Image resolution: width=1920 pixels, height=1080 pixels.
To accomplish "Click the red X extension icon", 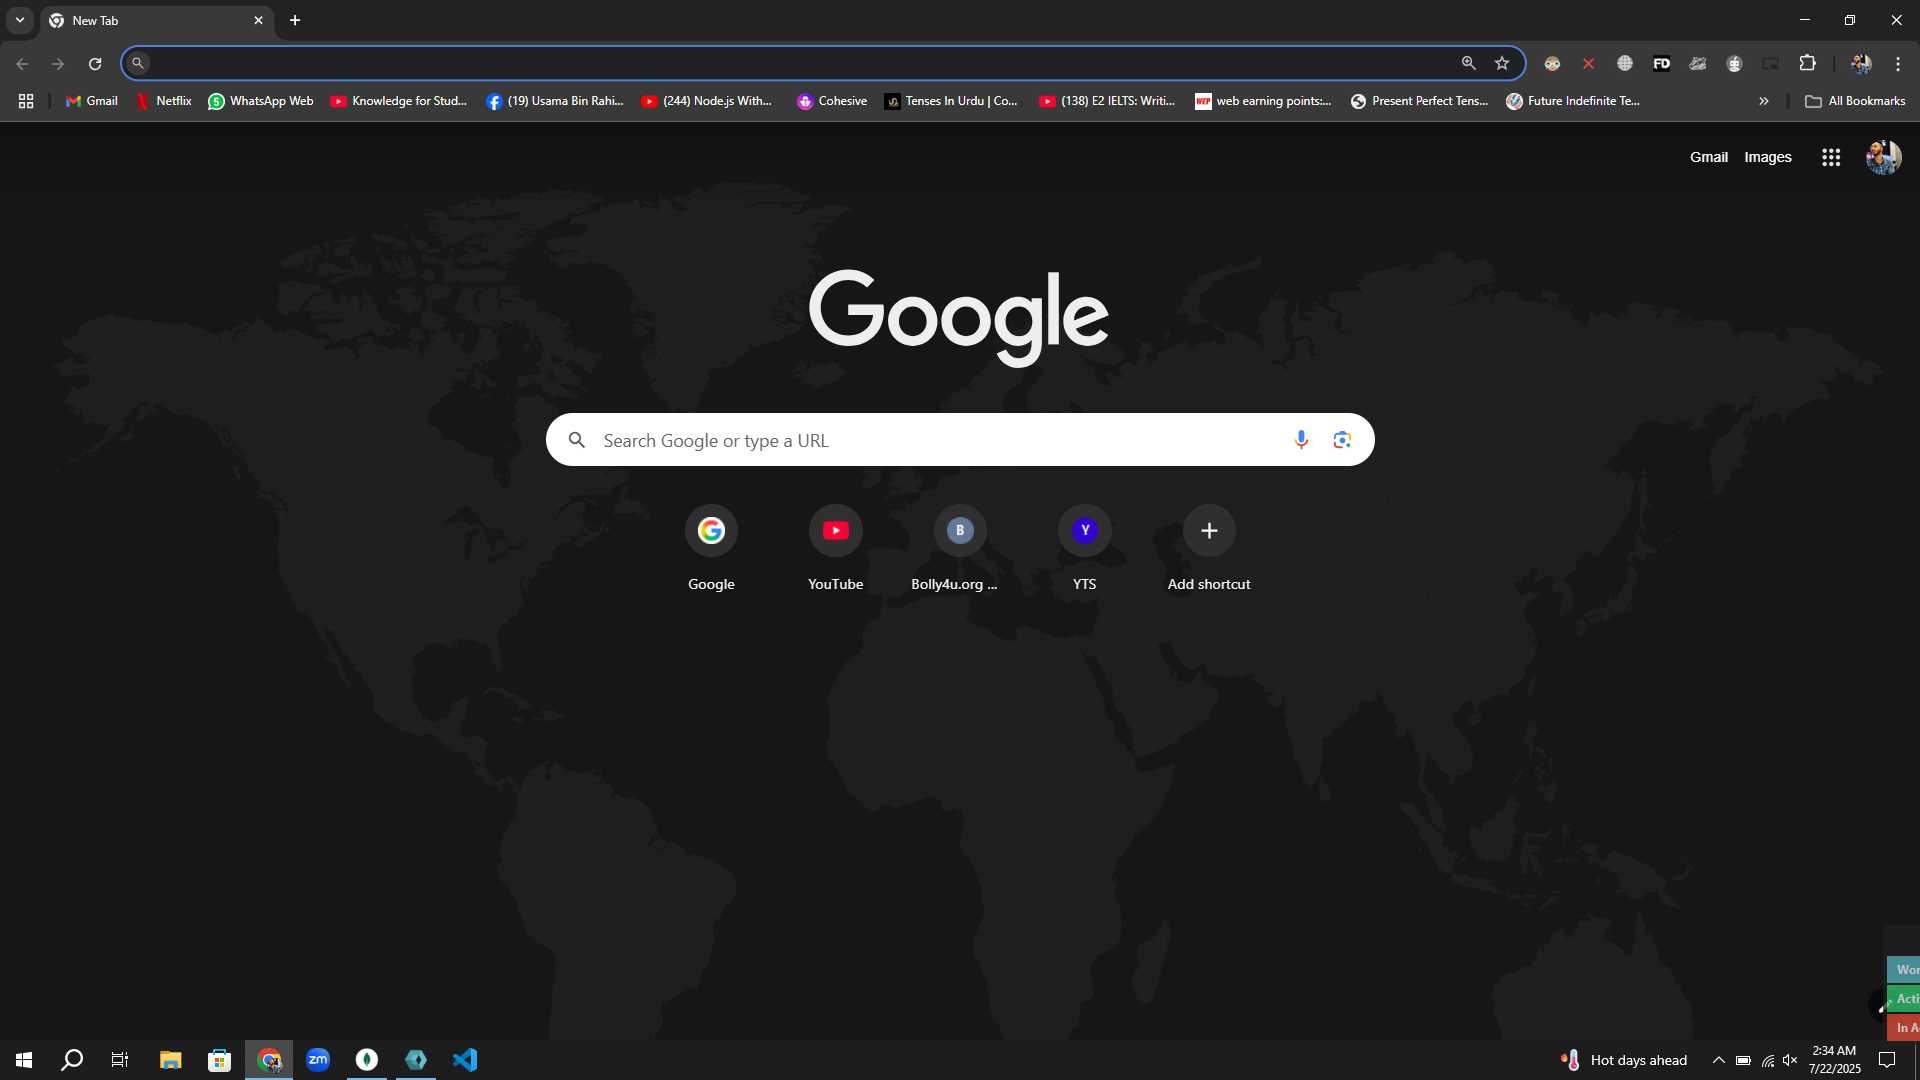I will click(1588, 63).
